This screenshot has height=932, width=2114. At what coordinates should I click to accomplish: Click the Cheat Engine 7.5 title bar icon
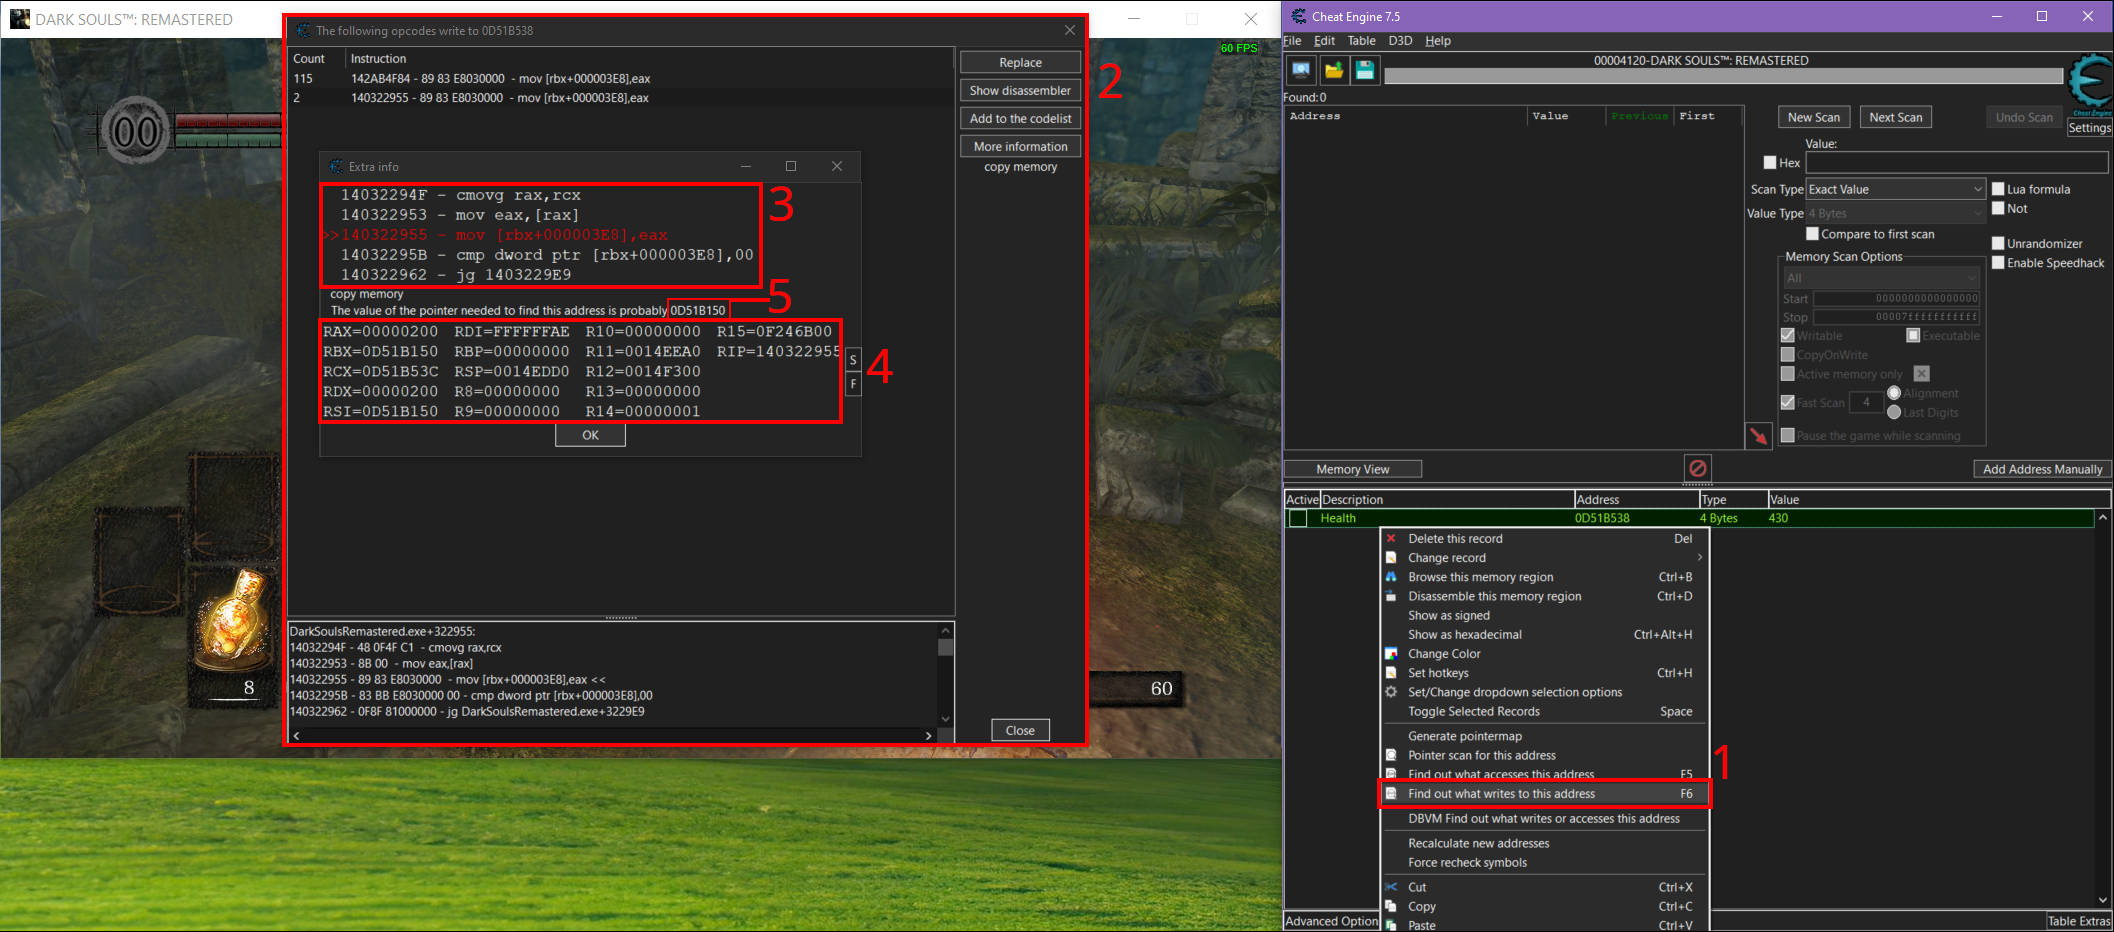coord(1299,16)
